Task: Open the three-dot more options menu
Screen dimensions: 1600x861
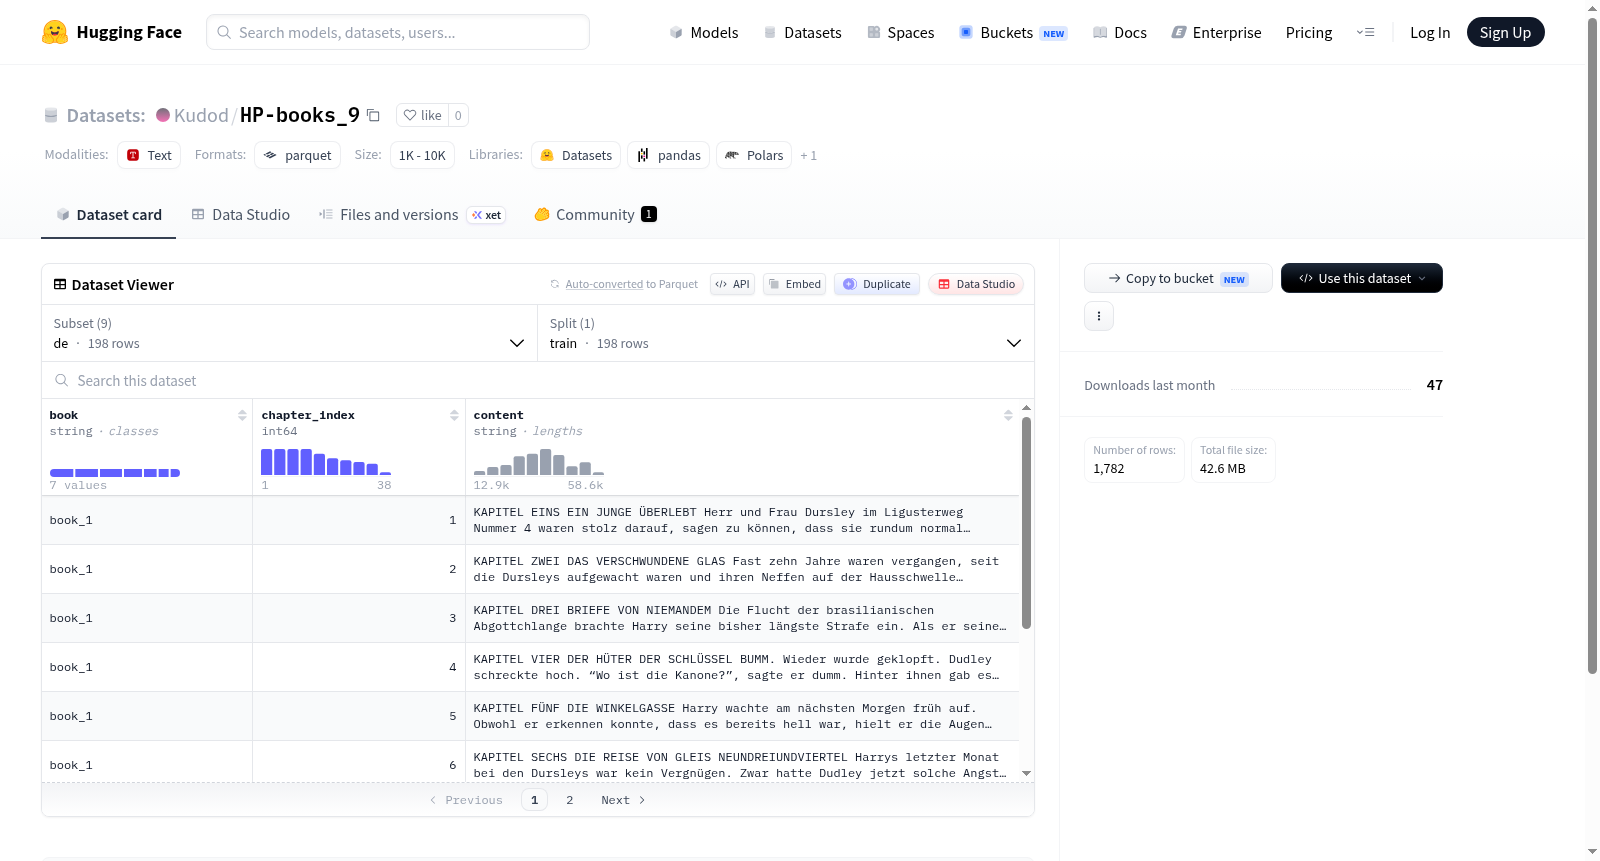Action: (x=1099, y=316)
